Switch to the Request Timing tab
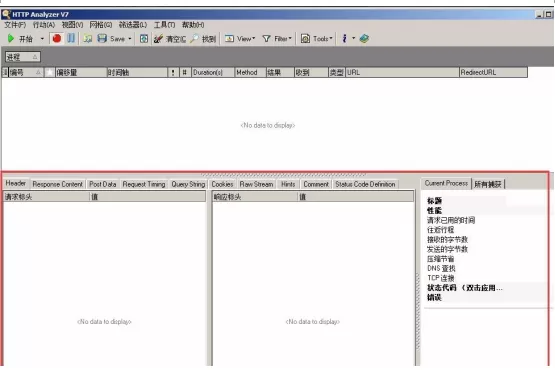 tap(144, 184)
